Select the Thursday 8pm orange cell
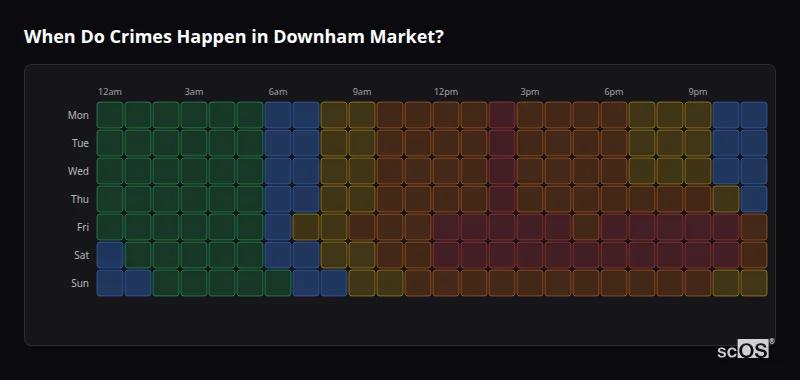The width and height of the screenshot is (800, 380). coord(670,199)
